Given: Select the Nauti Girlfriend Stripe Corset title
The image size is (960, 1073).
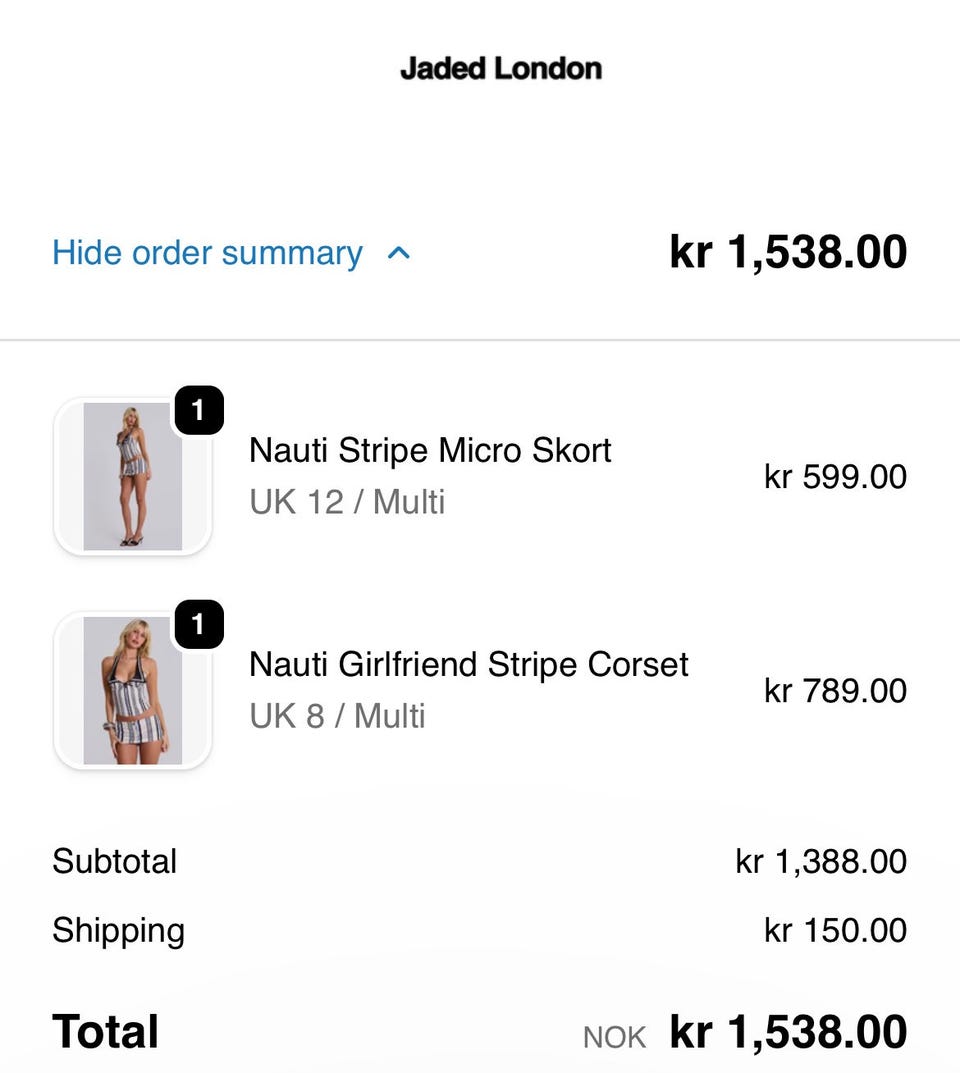Looking at the screenshot, I should 468,664.
